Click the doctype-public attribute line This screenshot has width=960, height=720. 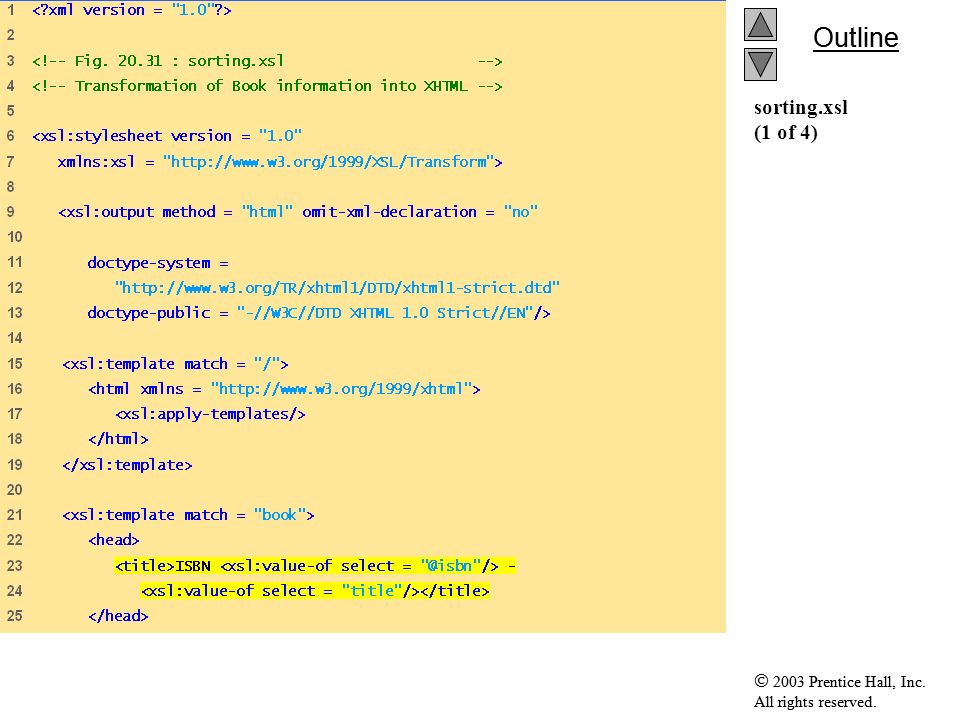[x=318, y=313]
